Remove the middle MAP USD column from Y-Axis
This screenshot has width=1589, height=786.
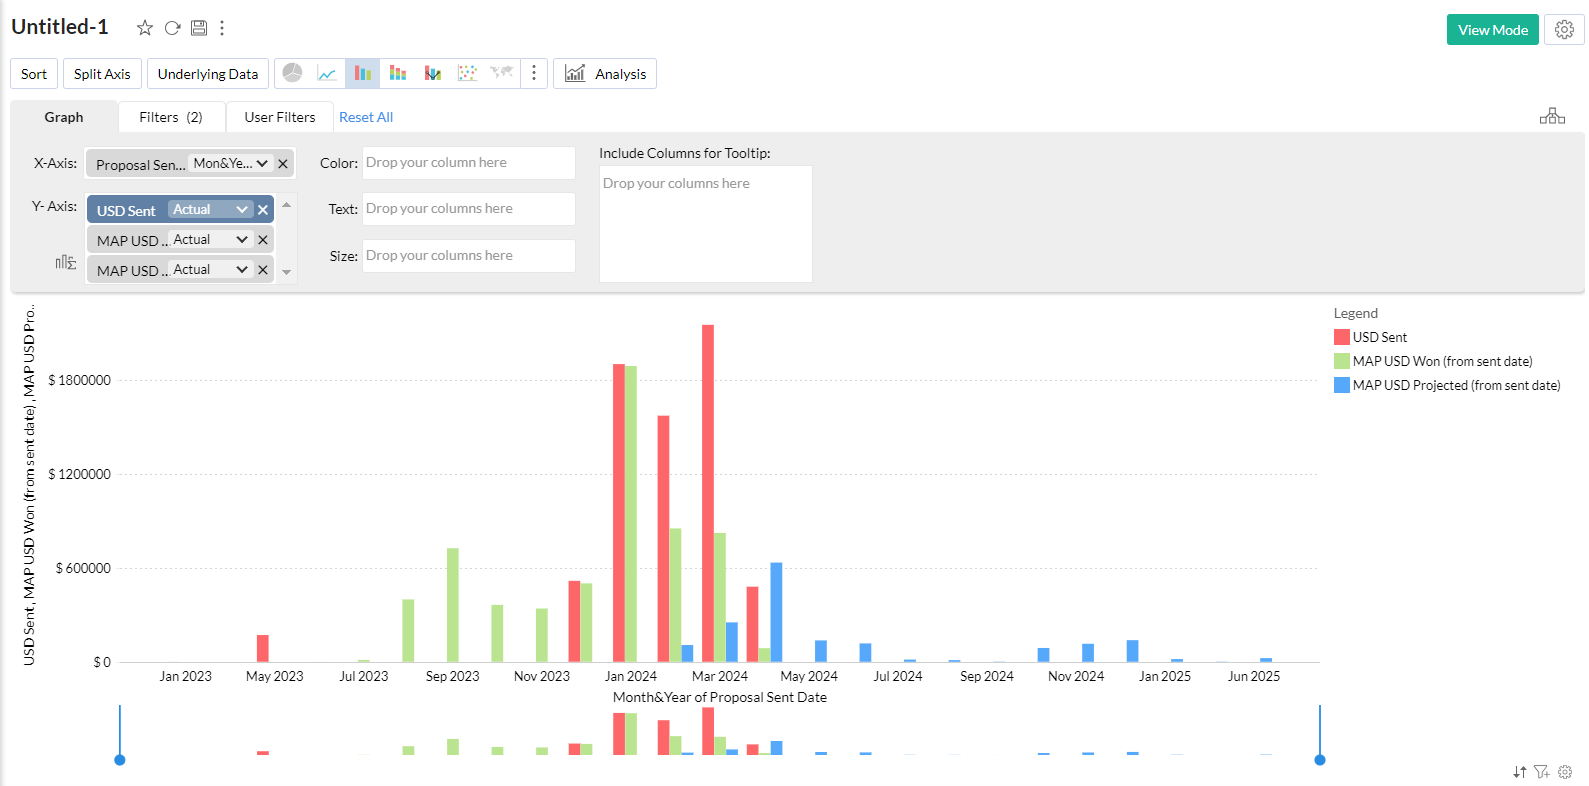pyautogui.click(x=263, y=240)
